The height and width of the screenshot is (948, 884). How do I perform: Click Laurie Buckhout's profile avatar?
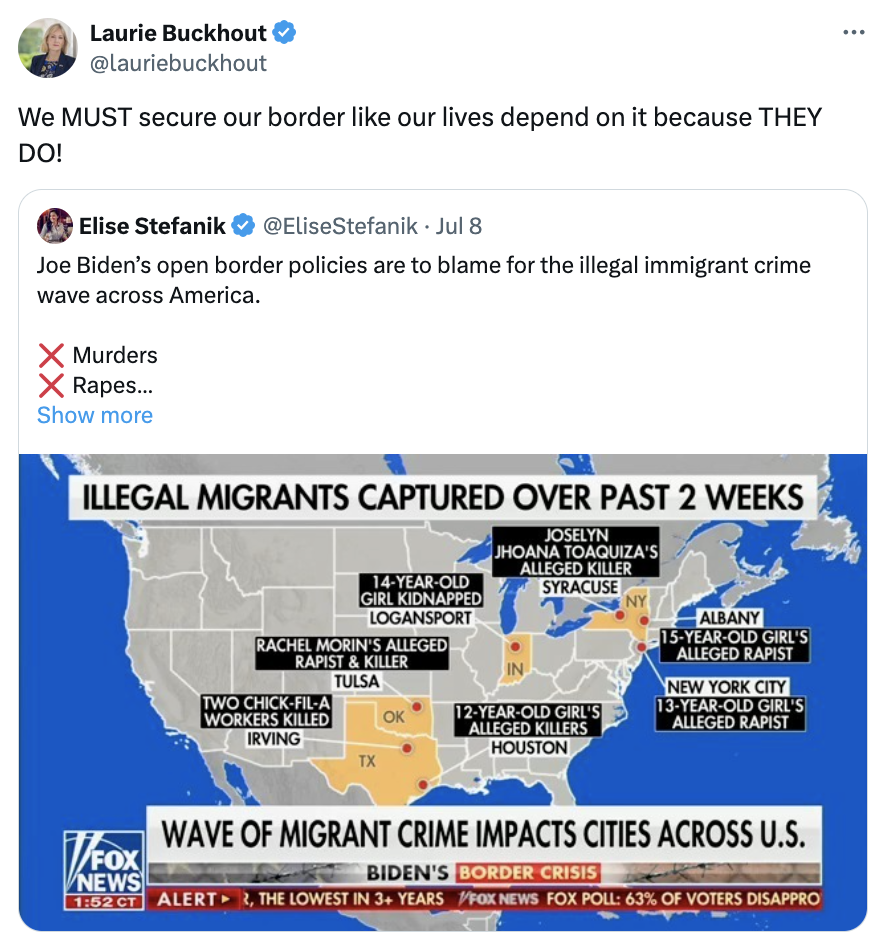tap(47, 48)
